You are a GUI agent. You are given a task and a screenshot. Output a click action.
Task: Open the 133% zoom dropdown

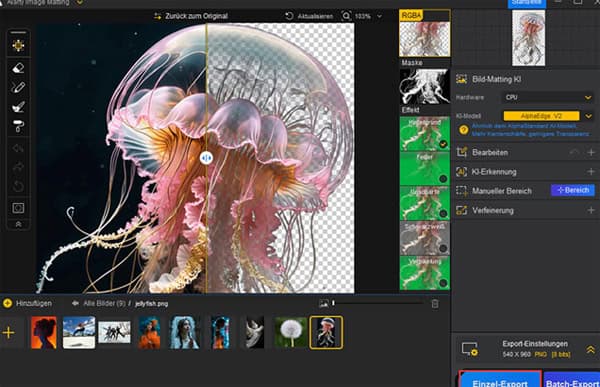pos(380,16)
